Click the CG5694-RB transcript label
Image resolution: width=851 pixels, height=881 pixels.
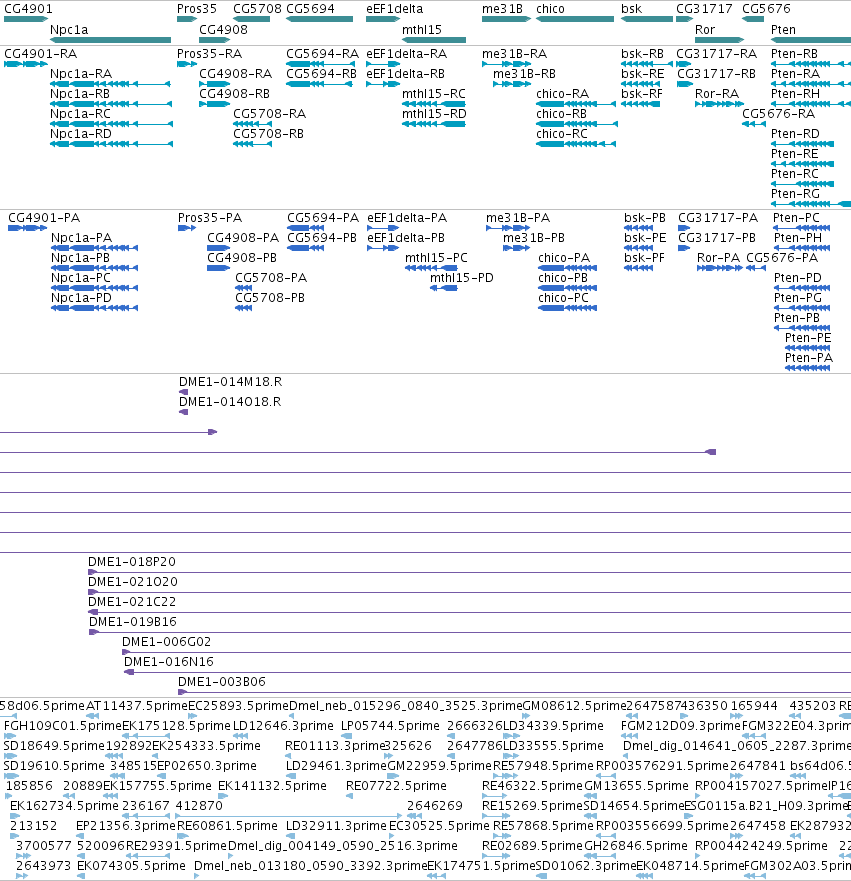(x=321, y=74)
